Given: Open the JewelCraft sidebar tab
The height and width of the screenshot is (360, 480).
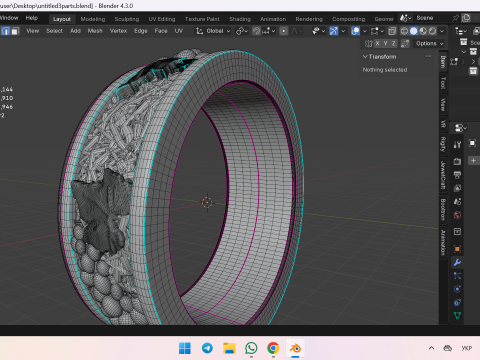Looking at the screenshot, I should click(x=443, y=175).
